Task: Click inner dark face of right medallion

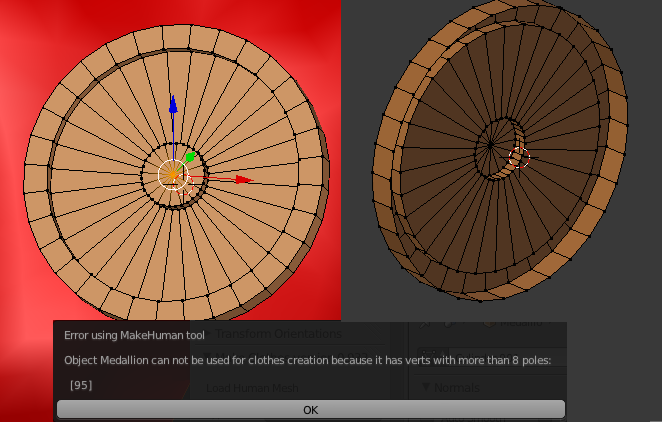Action: (x=440, y=200)
